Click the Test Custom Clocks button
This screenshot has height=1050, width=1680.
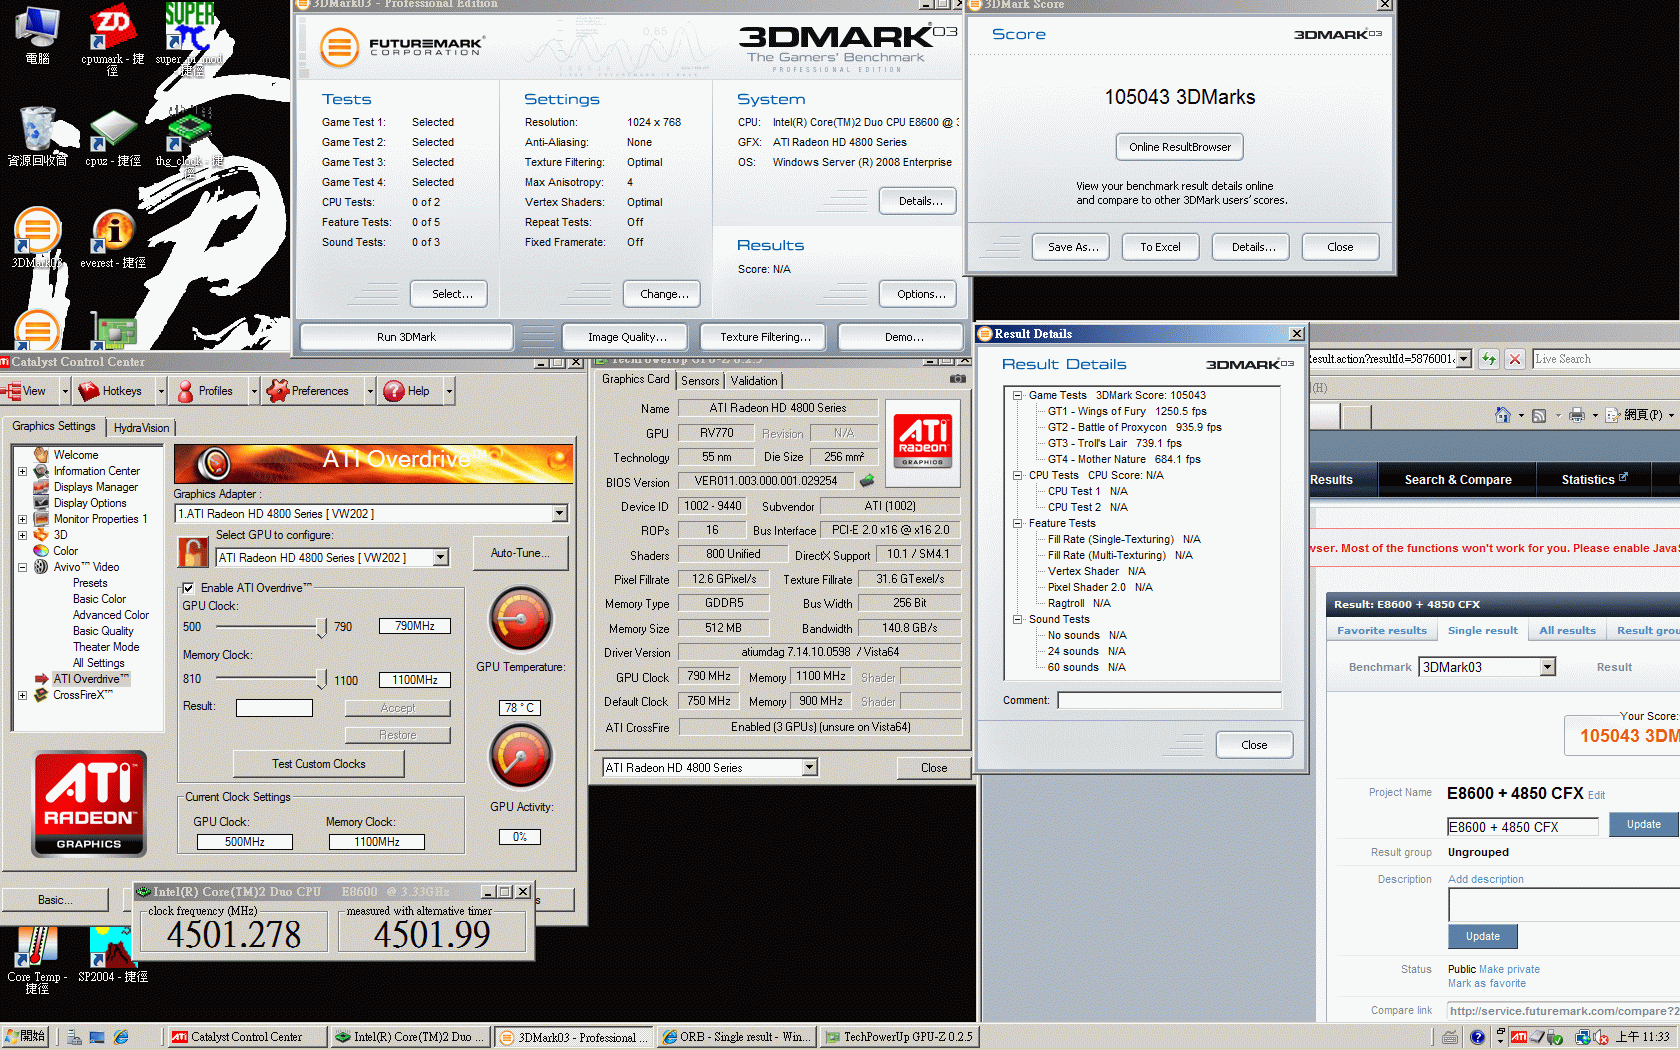tap(319, 764)
